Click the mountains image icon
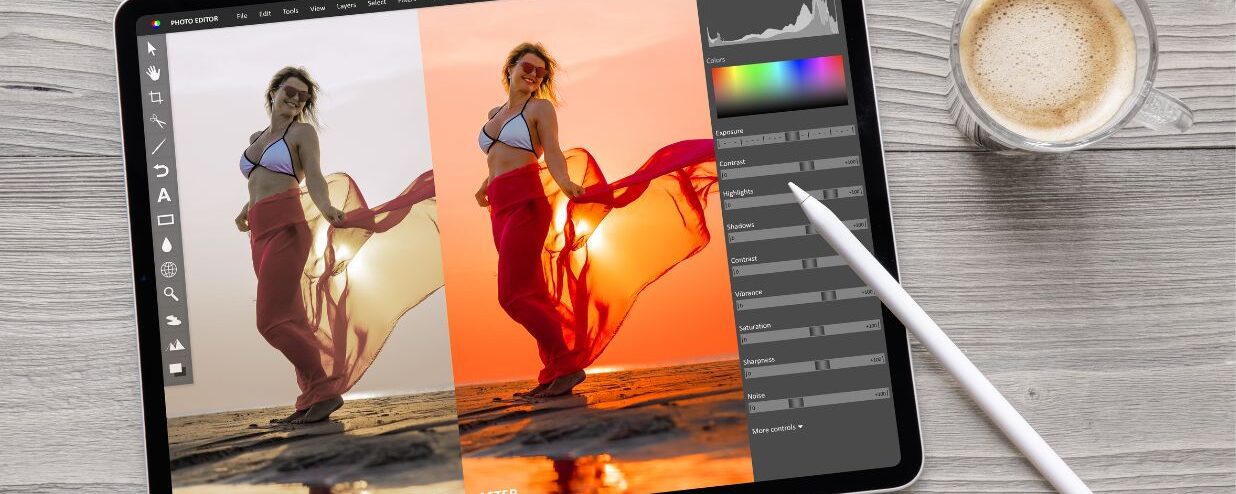This screenshot has width=1236, height=494. (175, 344)
